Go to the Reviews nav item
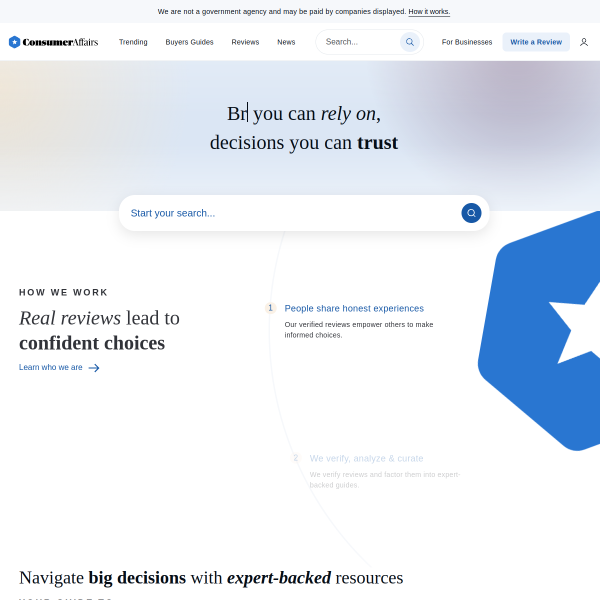The image size is (600, 600). point(245,42)
